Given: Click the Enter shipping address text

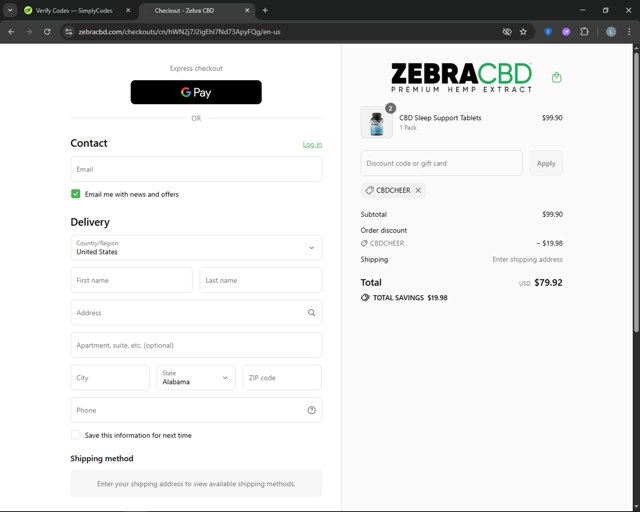Looking at the screenshot, I should tap(527, 259).
